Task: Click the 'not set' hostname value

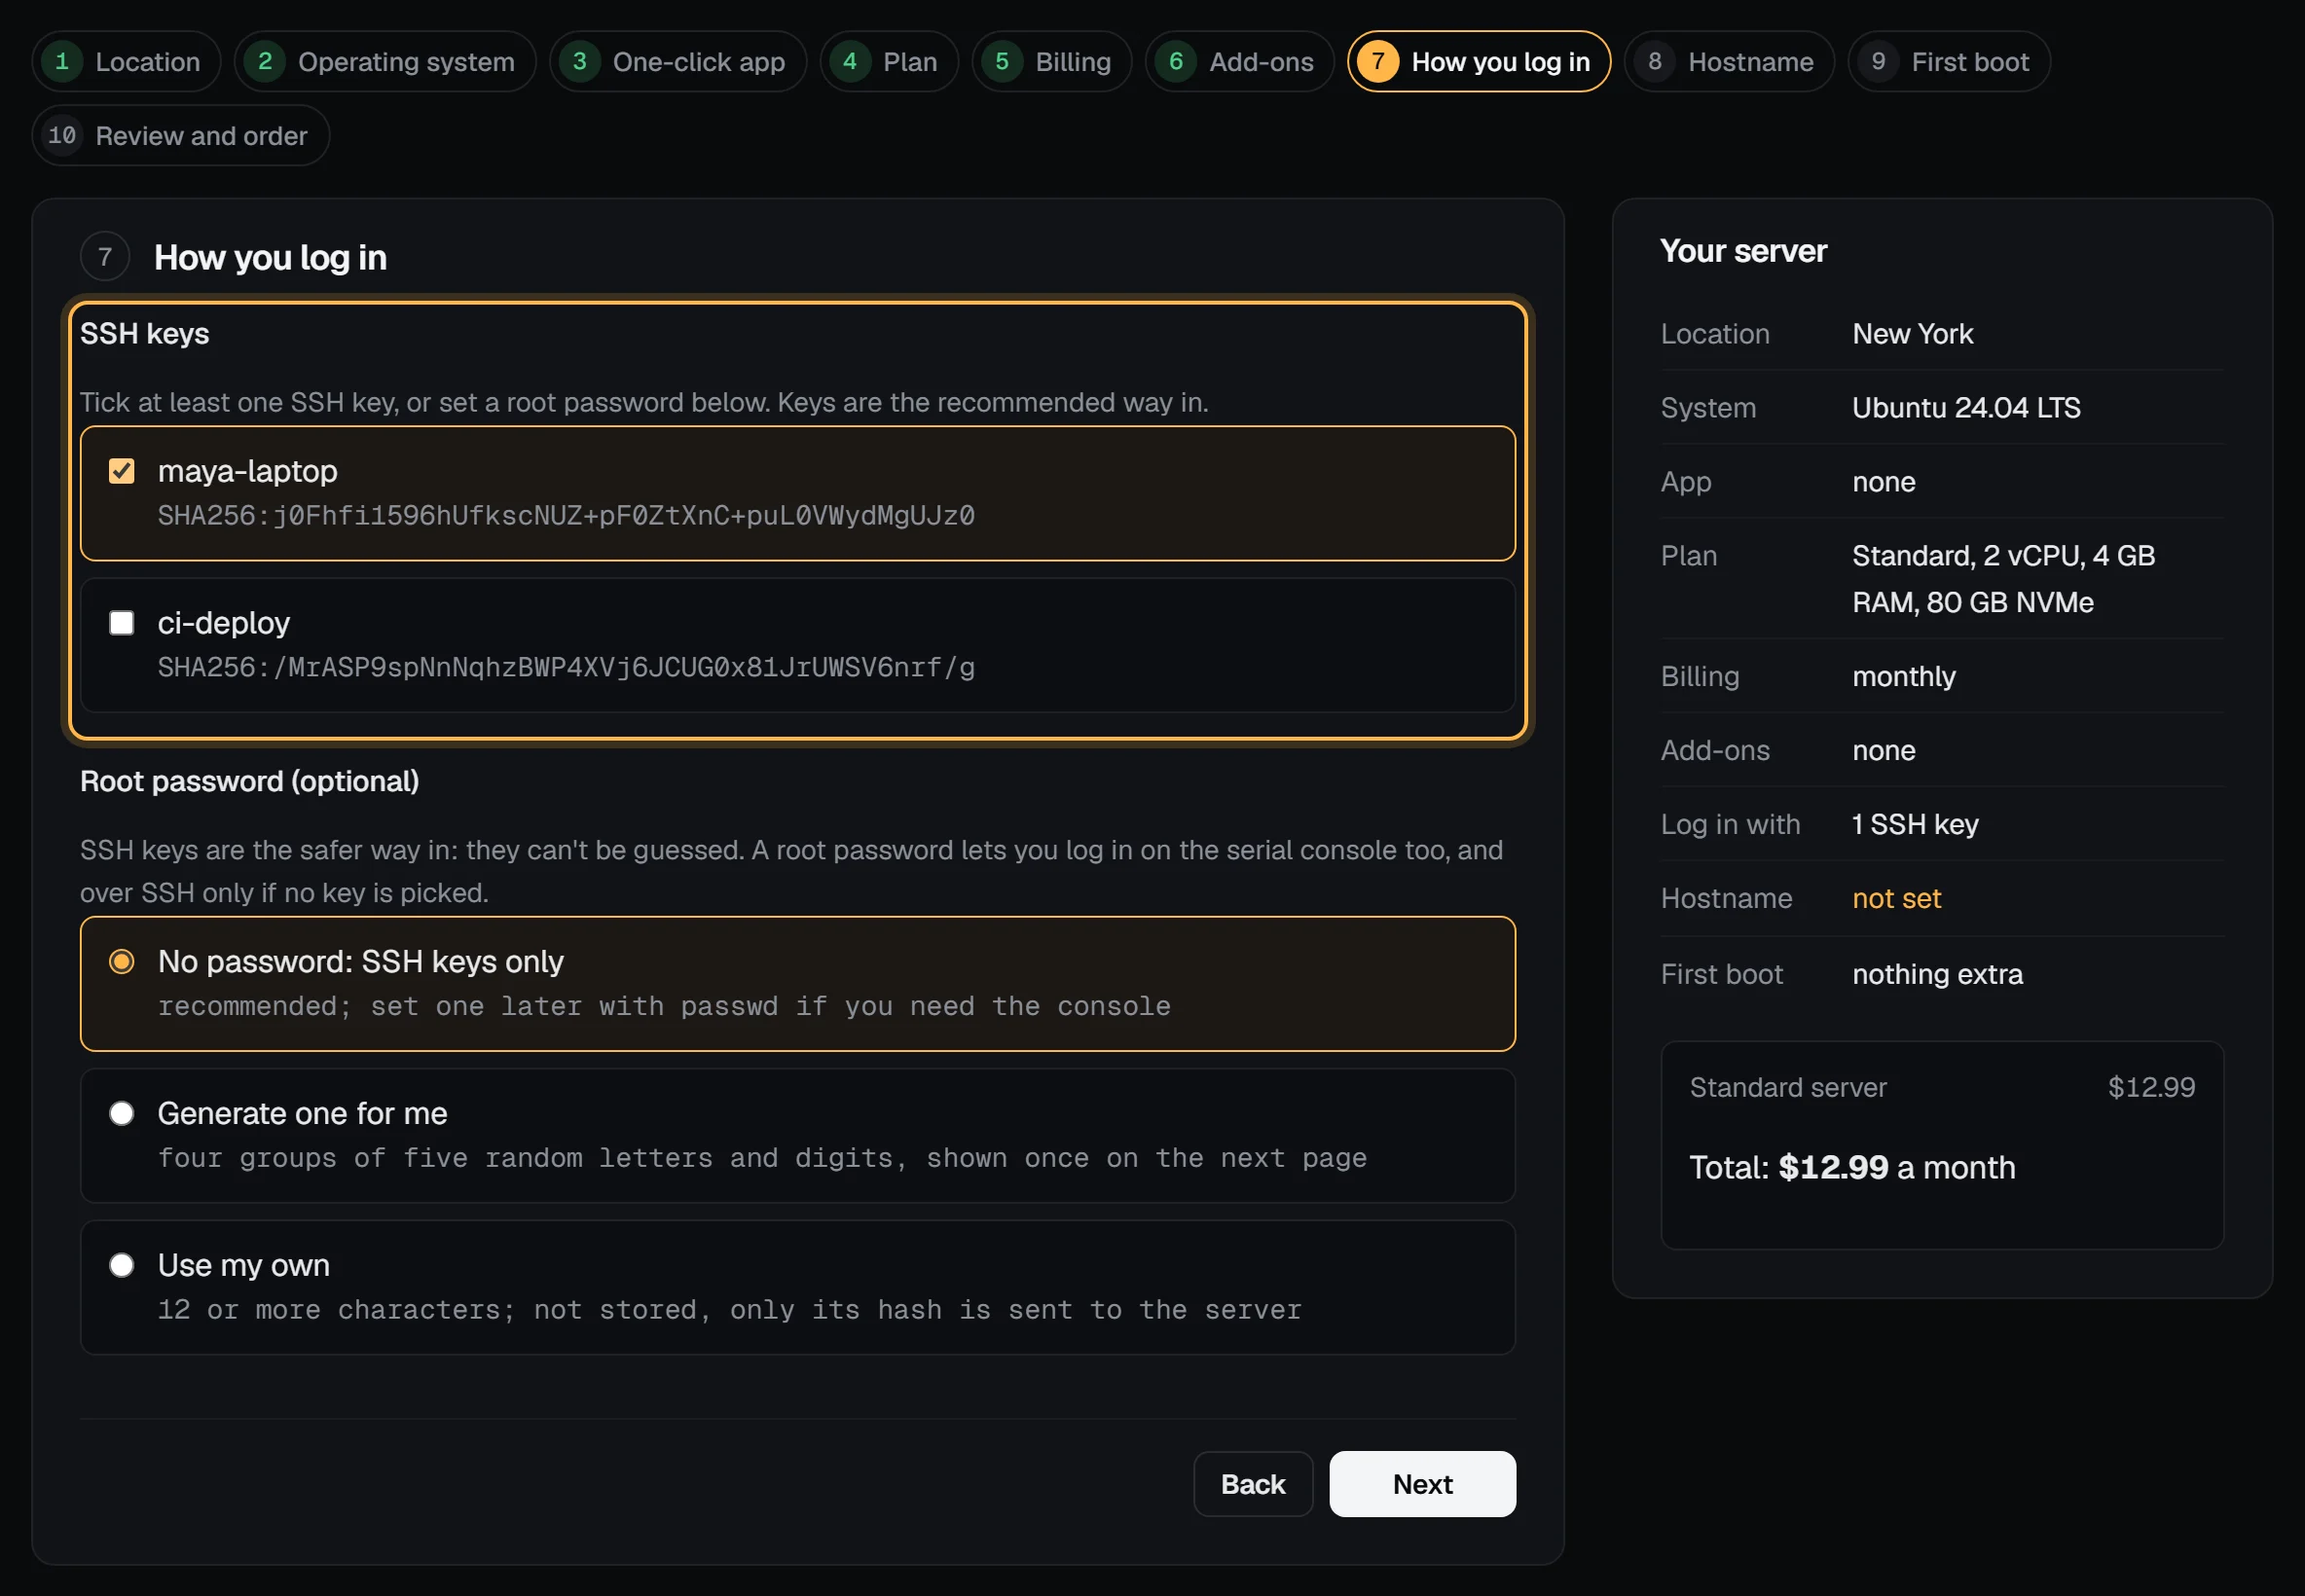Action: pos(1896,899)
